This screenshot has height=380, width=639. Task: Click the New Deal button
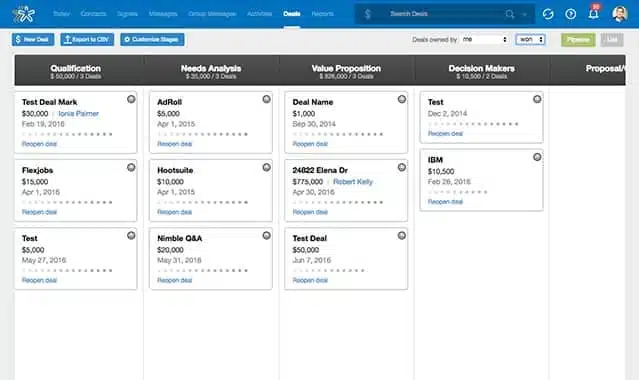point(33,40)
